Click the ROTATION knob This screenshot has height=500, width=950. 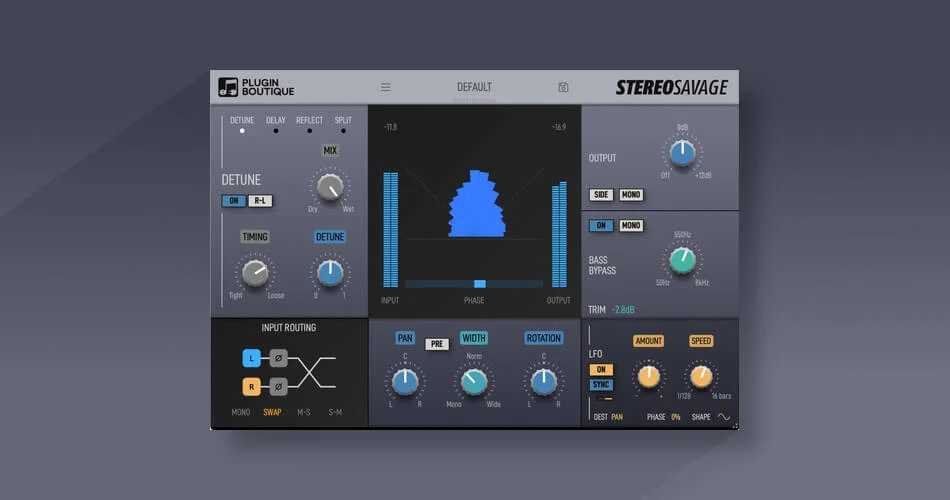coord(543,381)
